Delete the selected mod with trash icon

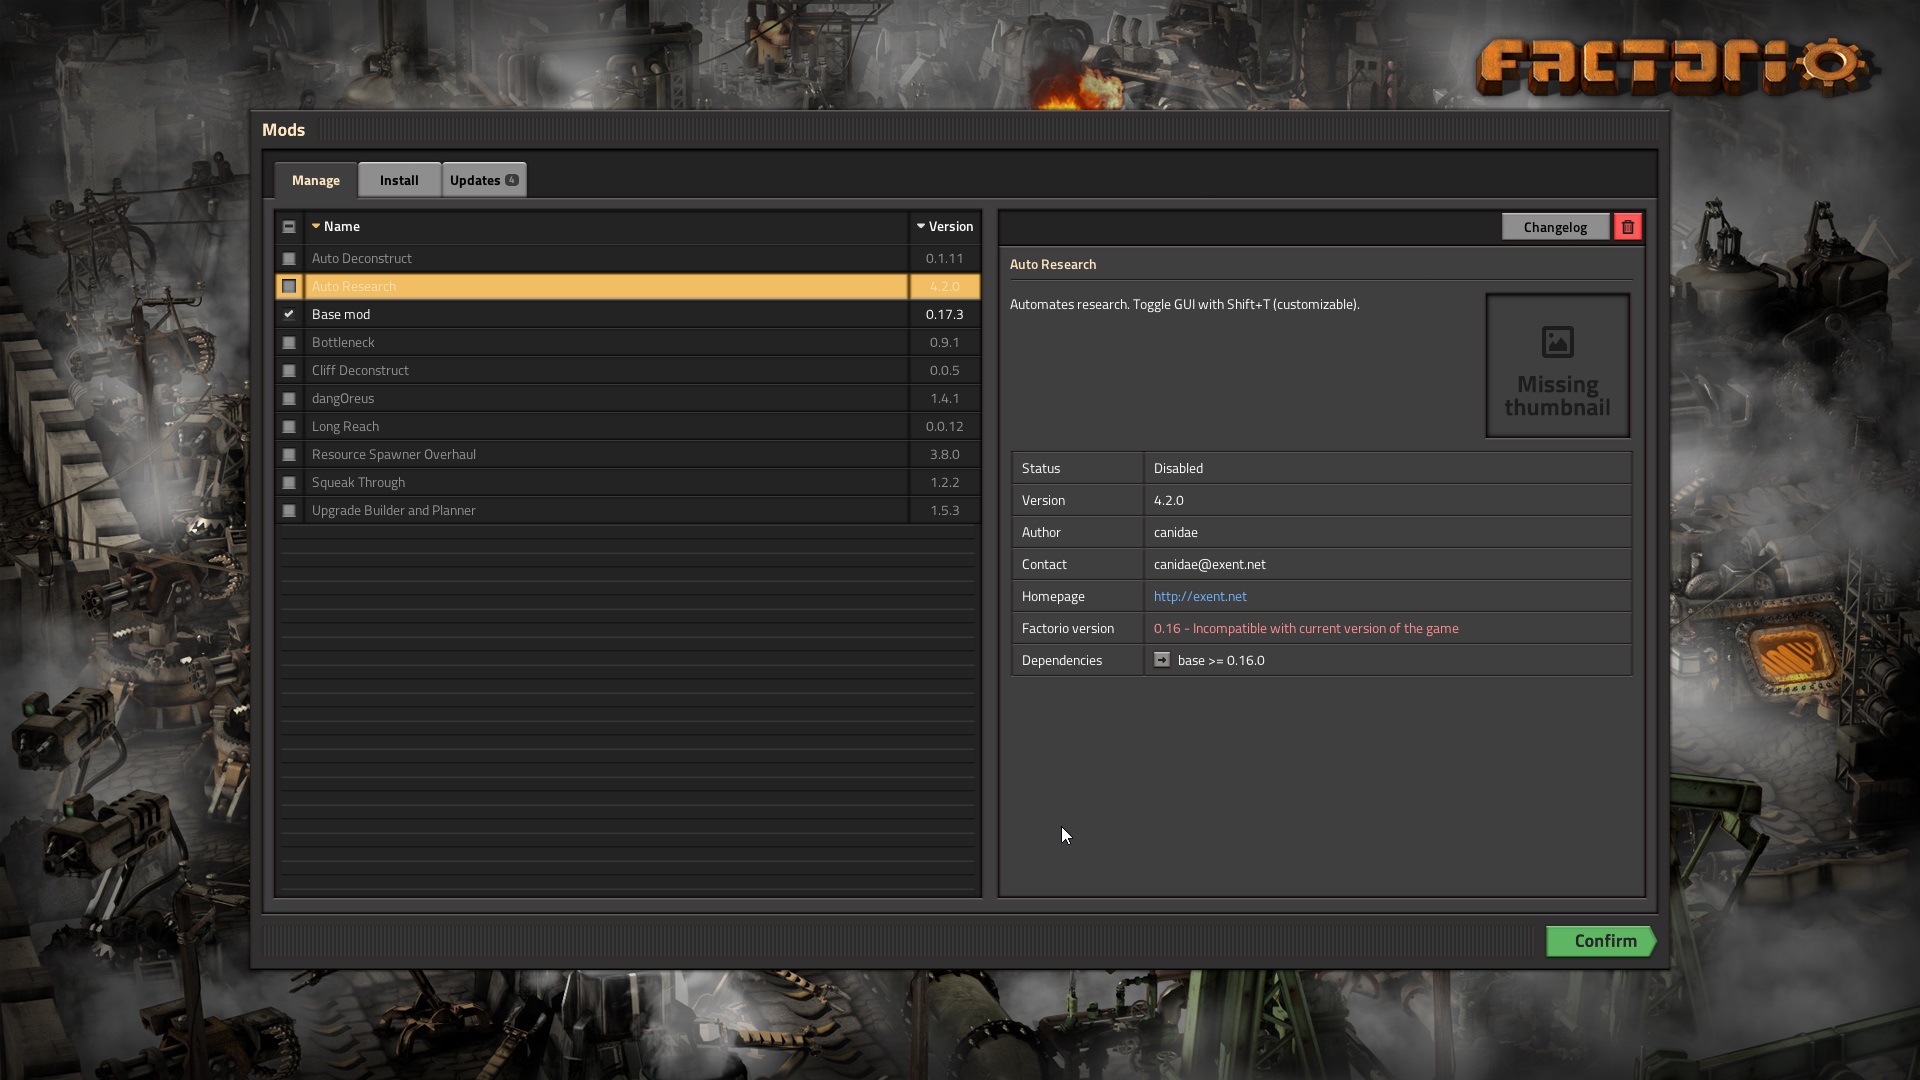pyautogui.click(x=1627, y=227)
